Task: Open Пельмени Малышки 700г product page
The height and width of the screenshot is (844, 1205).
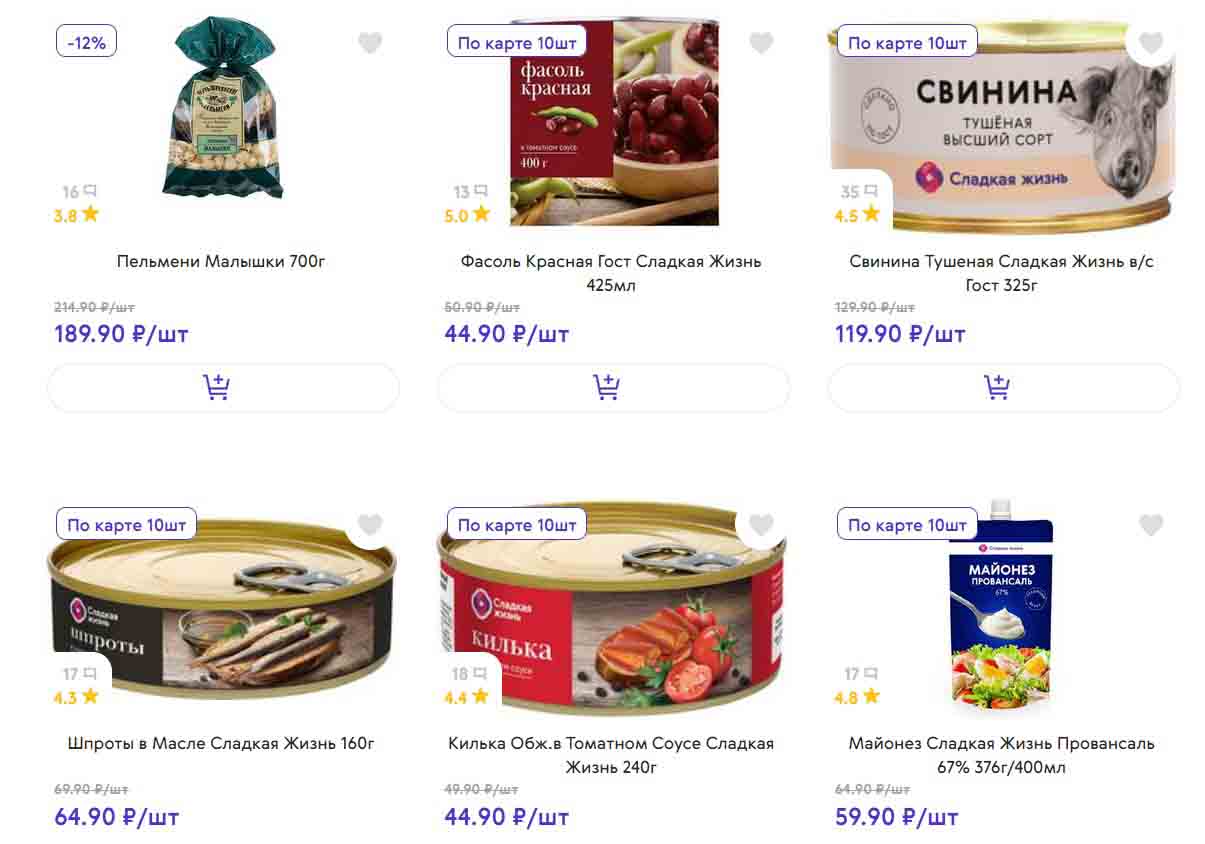Action: point(221,262)
